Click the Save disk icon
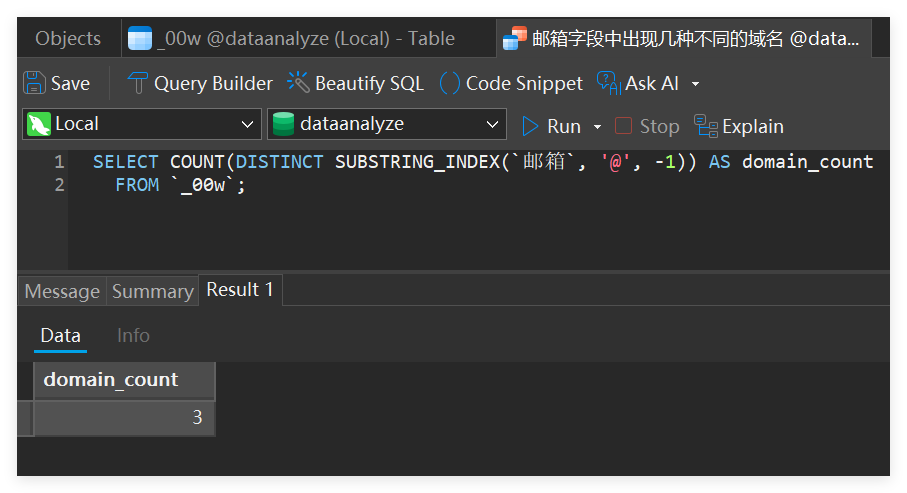The height and width of the screenshot is (493, 907). coord(34,83)
